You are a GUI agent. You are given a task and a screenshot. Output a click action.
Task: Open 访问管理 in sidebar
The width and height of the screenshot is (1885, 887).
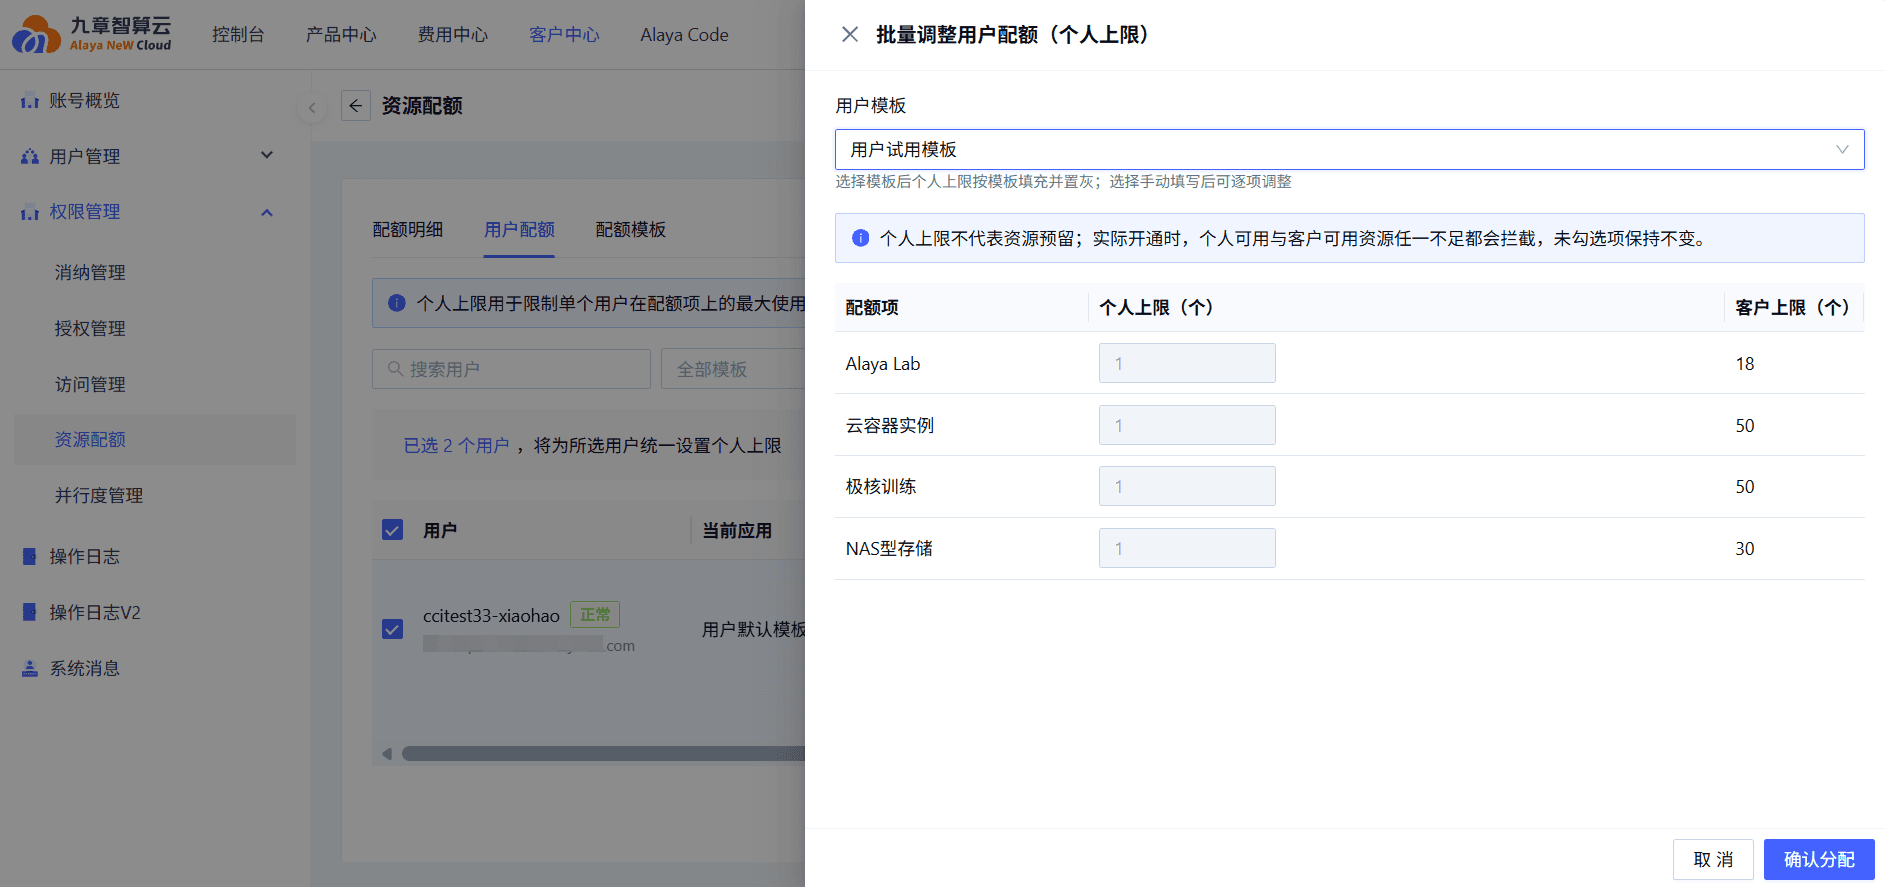(x=90, y=385)
